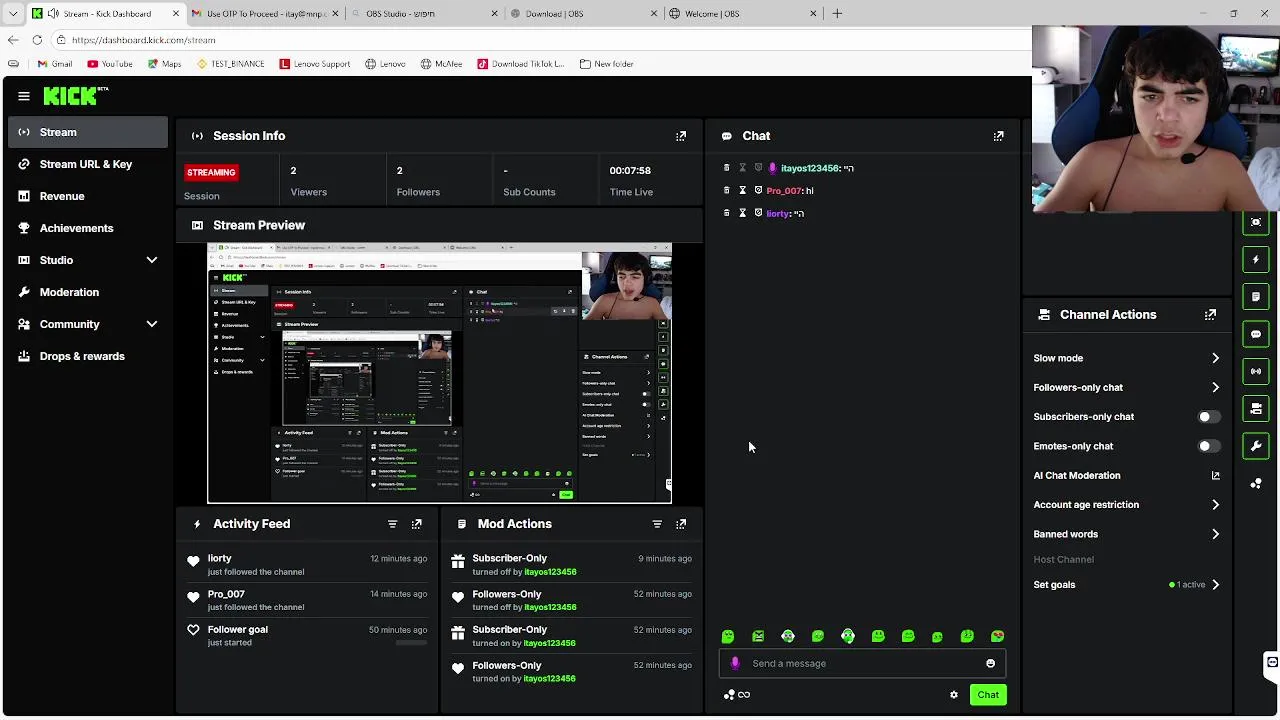Toggle Subscribers-only chat switch

(x=1208, y=417)
